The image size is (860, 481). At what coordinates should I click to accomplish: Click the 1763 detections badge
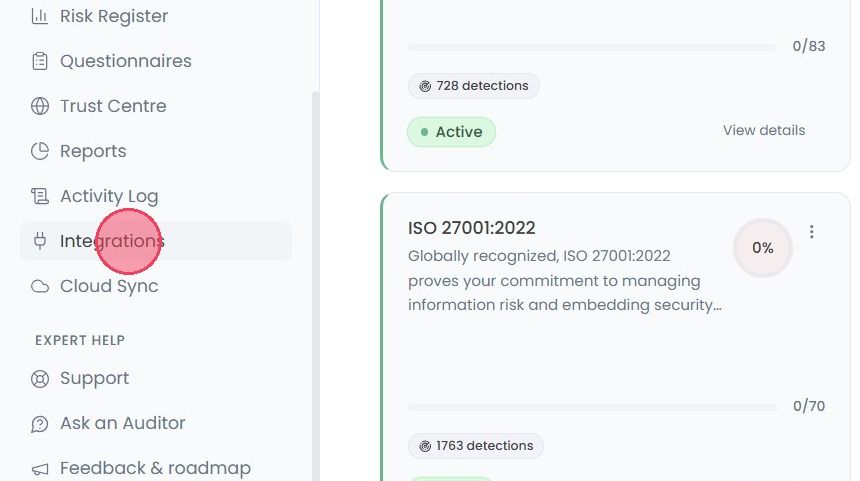[x=476, y=446]
